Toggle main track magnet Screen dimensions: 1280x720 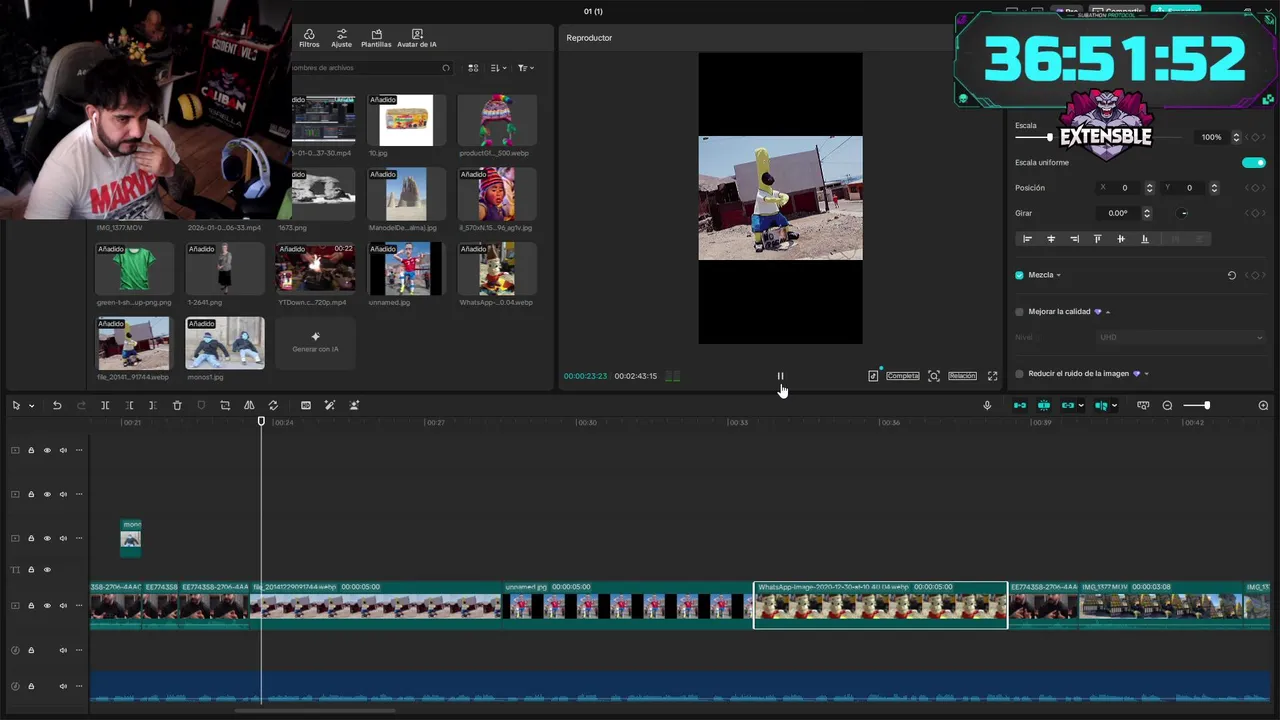click(1020, 405)
